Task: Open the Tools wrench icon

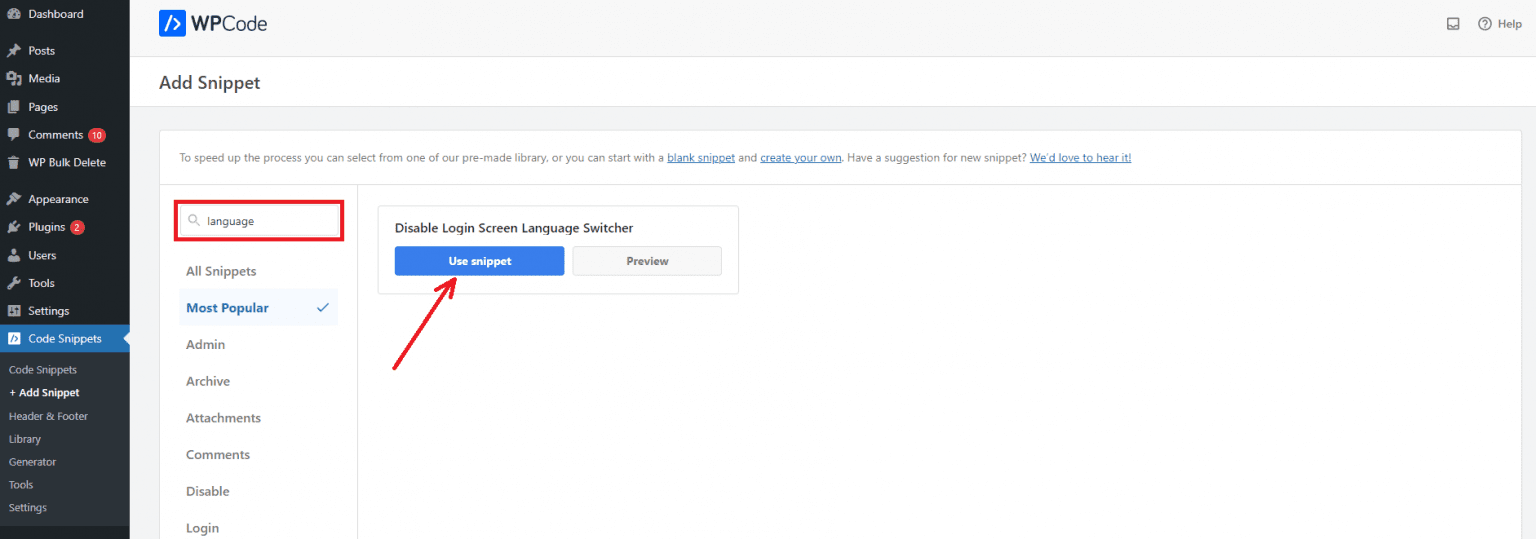Action: pyautogui.click(x=14, y=283)
